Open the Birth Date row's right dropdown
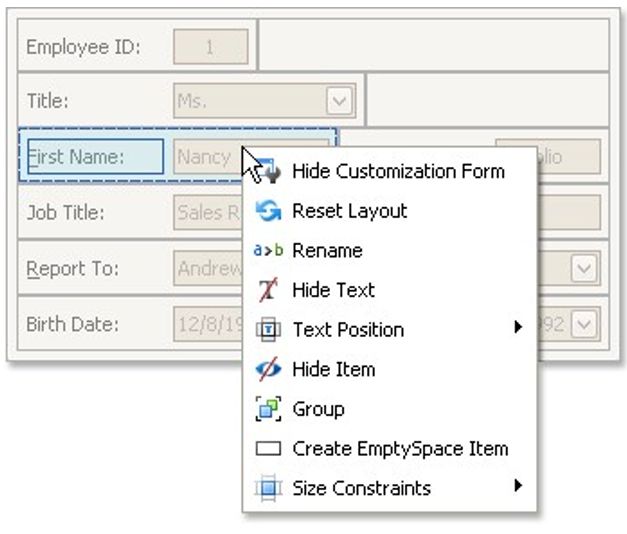Image resolution: width=627 pixels, height=534 pixels. (583, 324)
